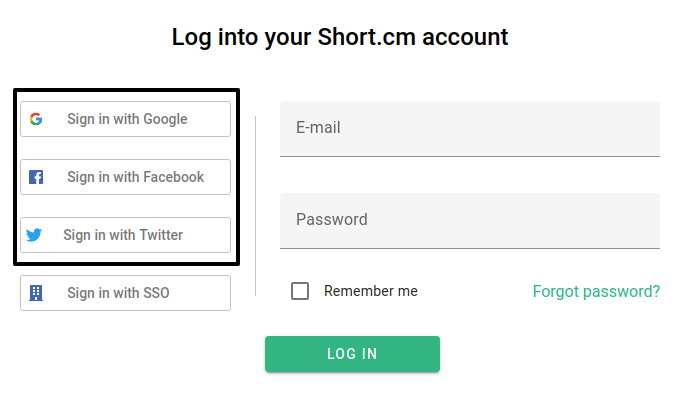Click the blue Twitter bird icon
This screenshot has width=676, height=402.
(34, 235)
